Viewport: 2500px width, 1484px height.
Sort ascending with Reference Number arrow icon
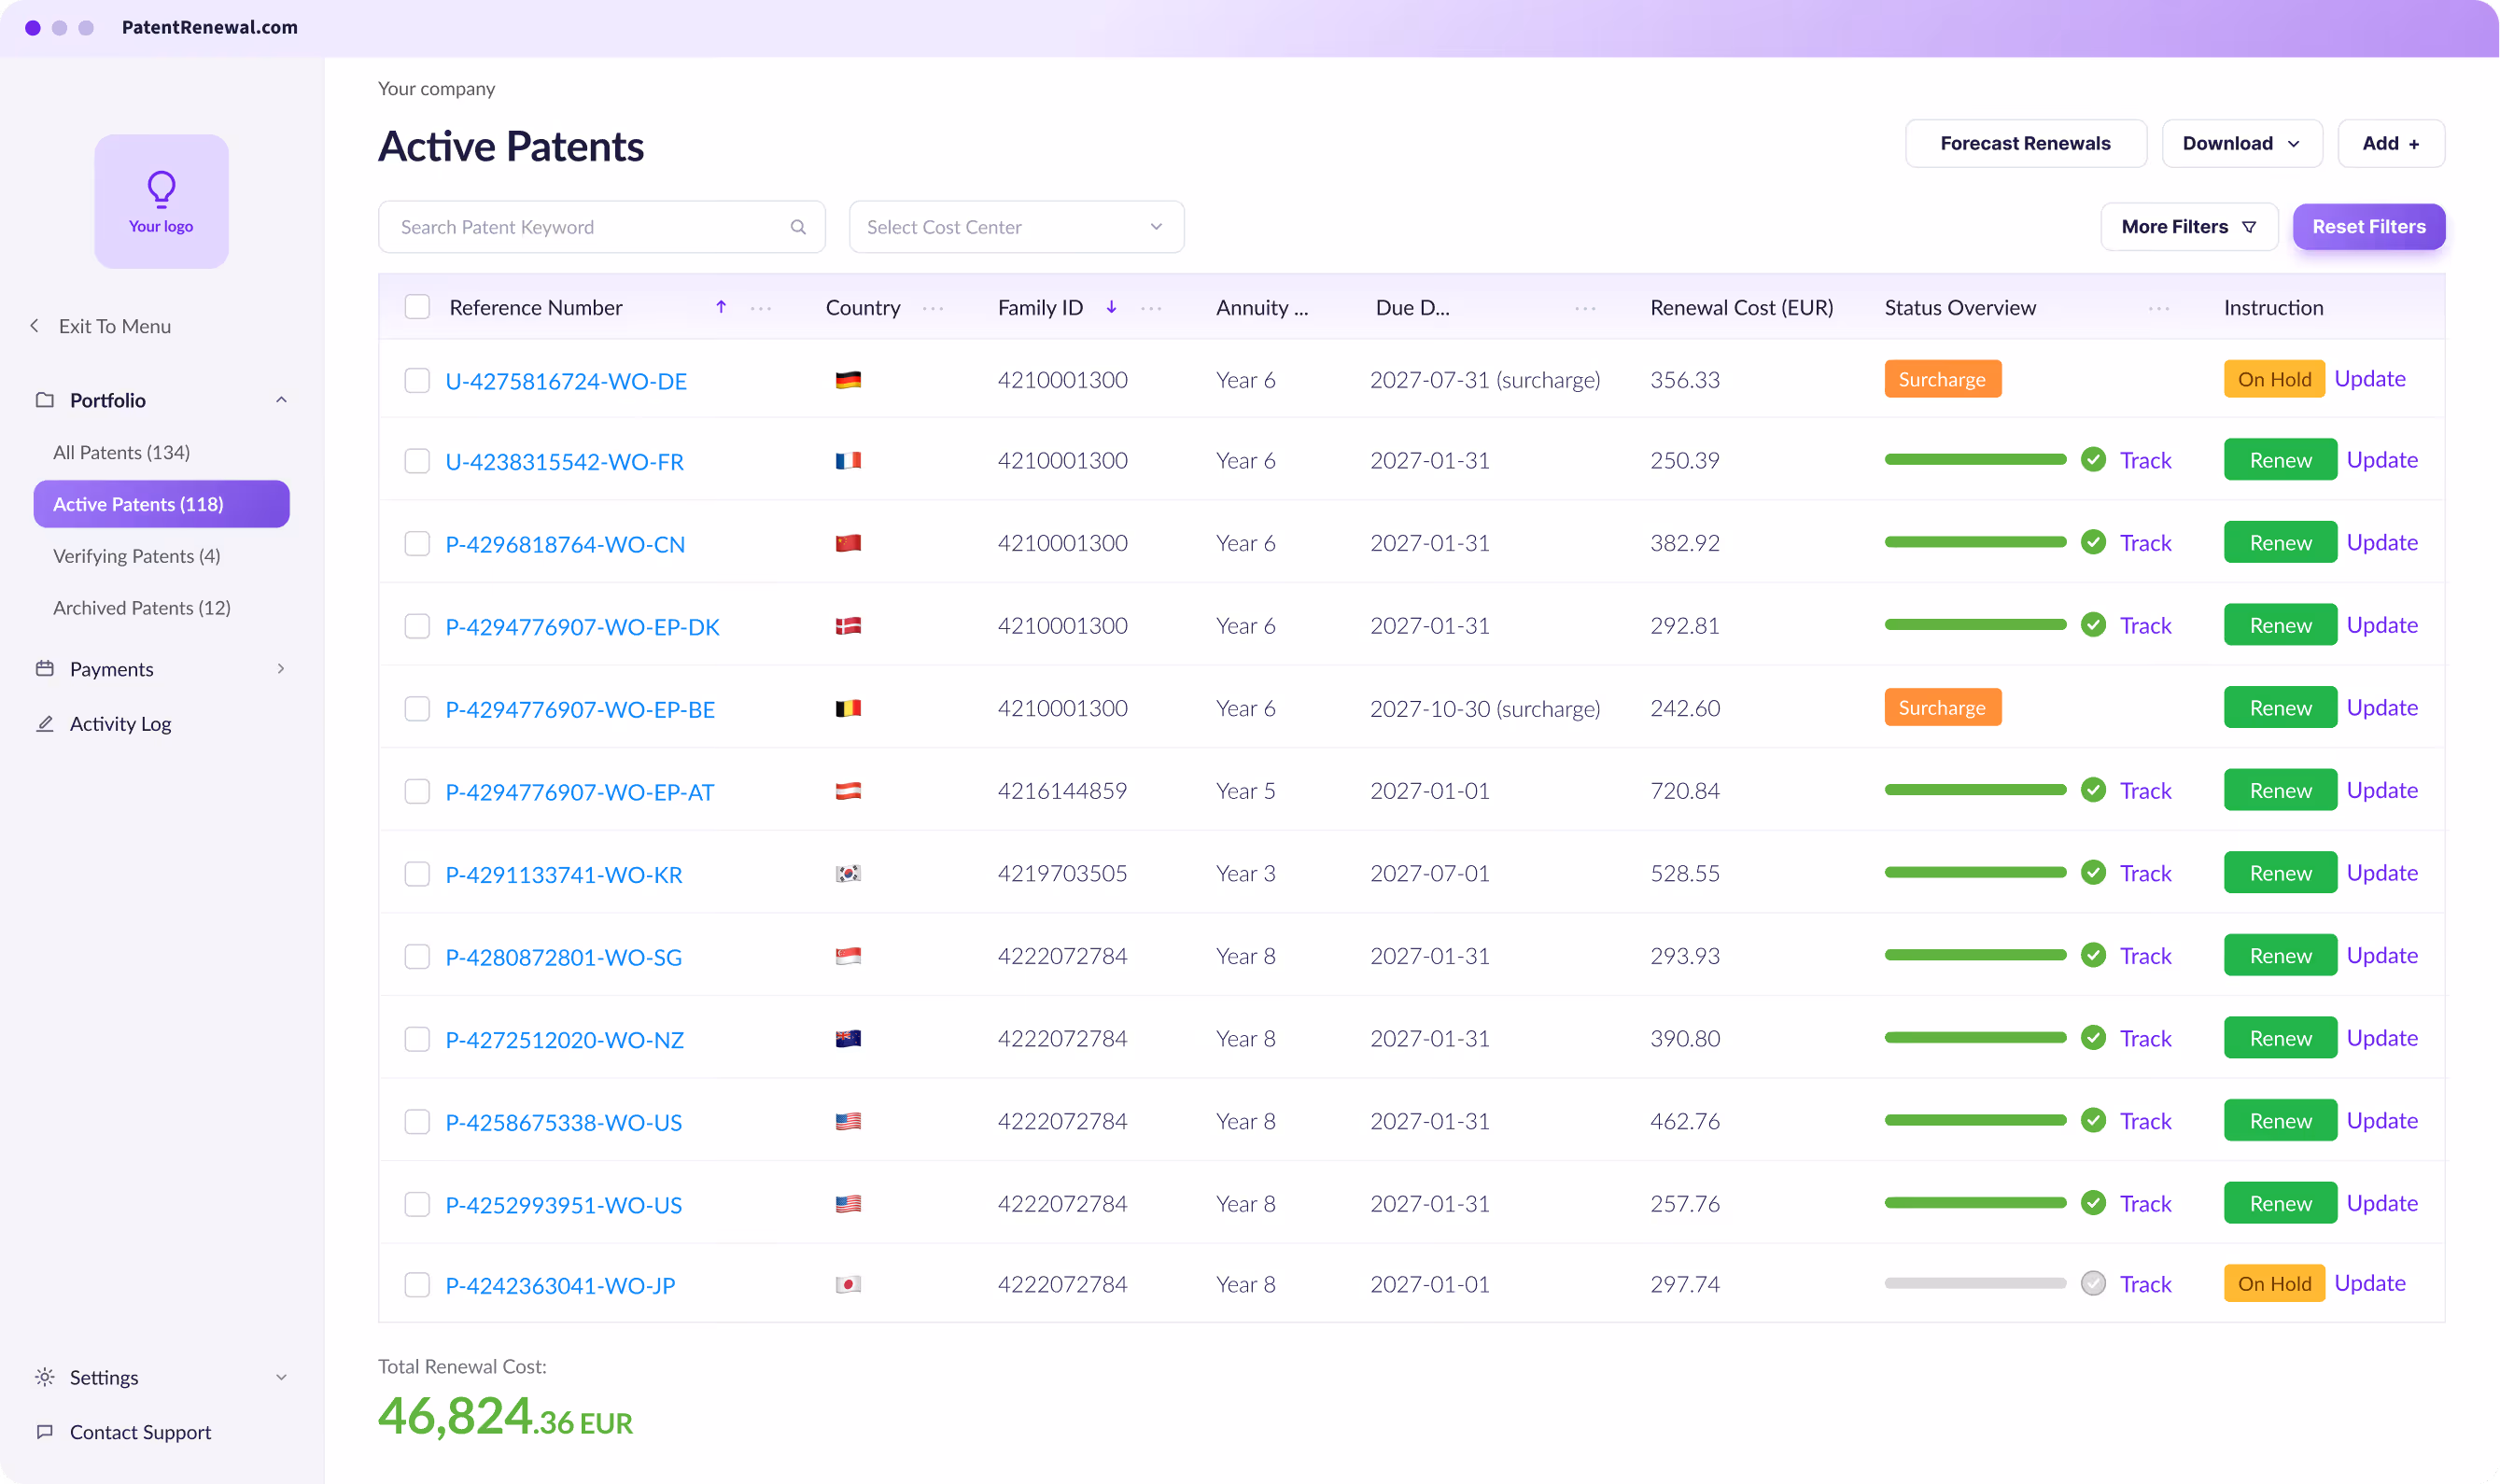tap(721, 307)
